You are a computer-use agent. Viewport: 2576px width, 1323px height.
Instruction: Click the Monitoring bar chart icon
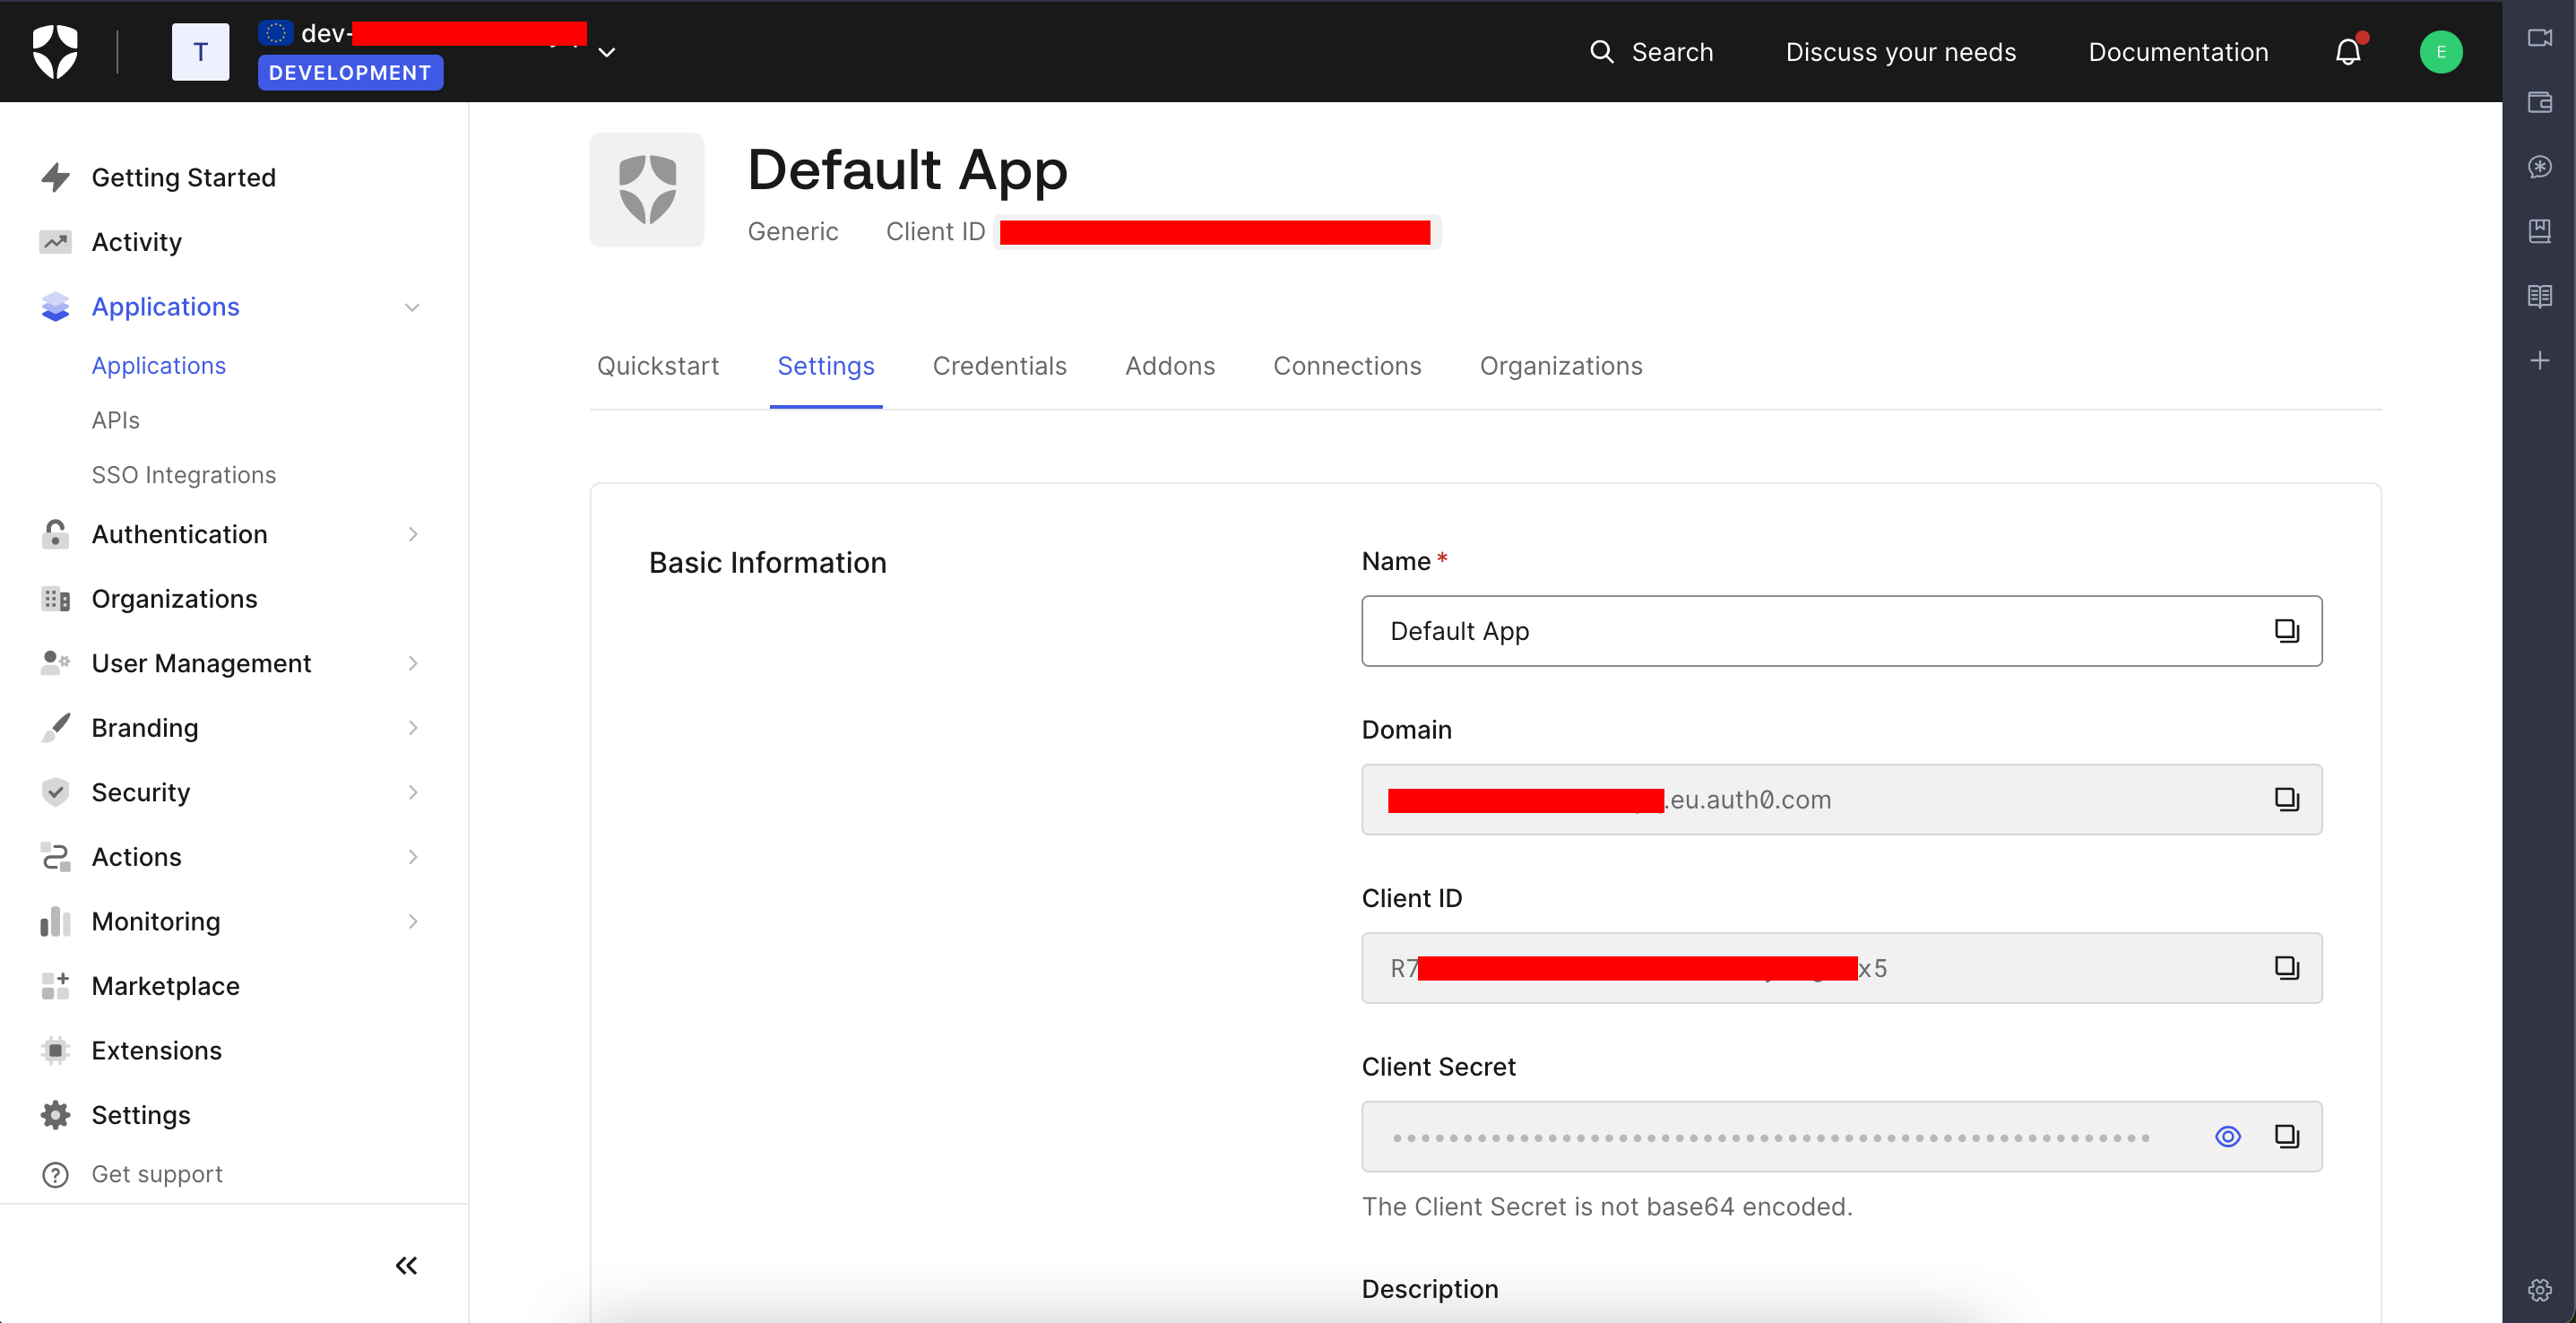[55, 921]
